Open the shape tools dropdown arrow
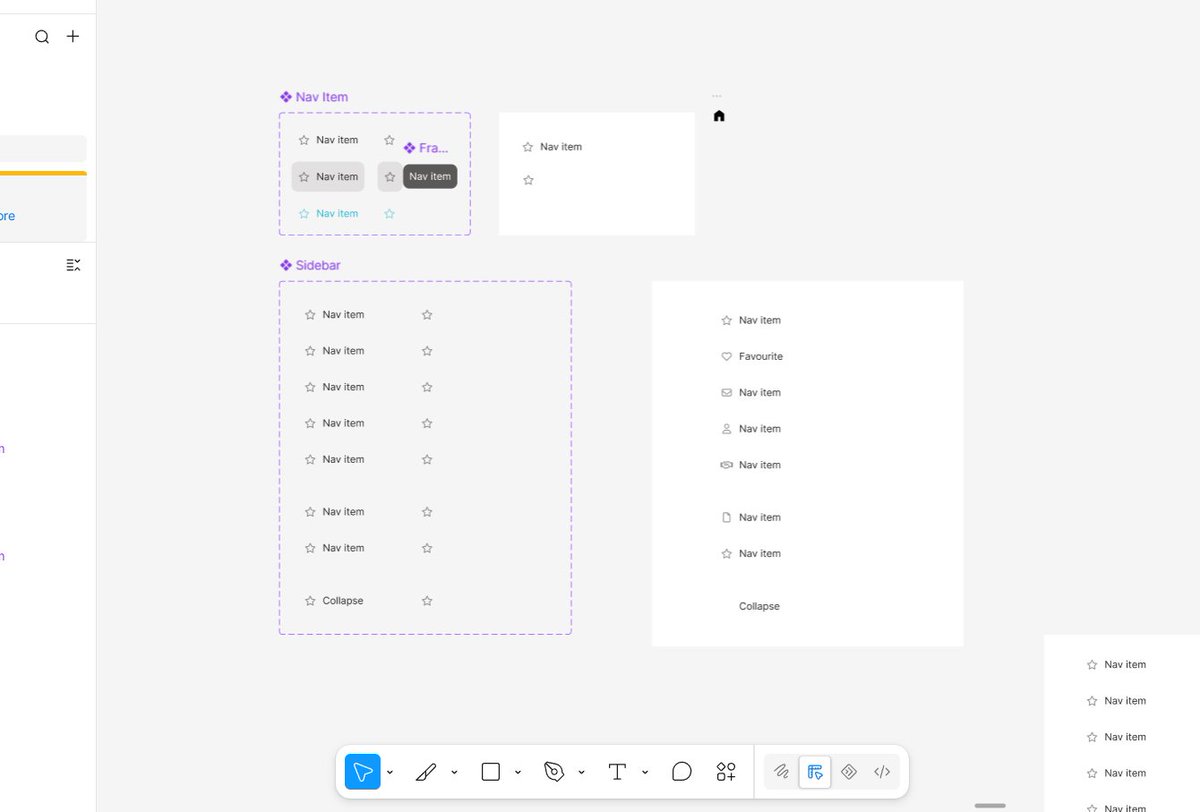The width and height of the screenshot is (1200, 812). pos(517,772)
